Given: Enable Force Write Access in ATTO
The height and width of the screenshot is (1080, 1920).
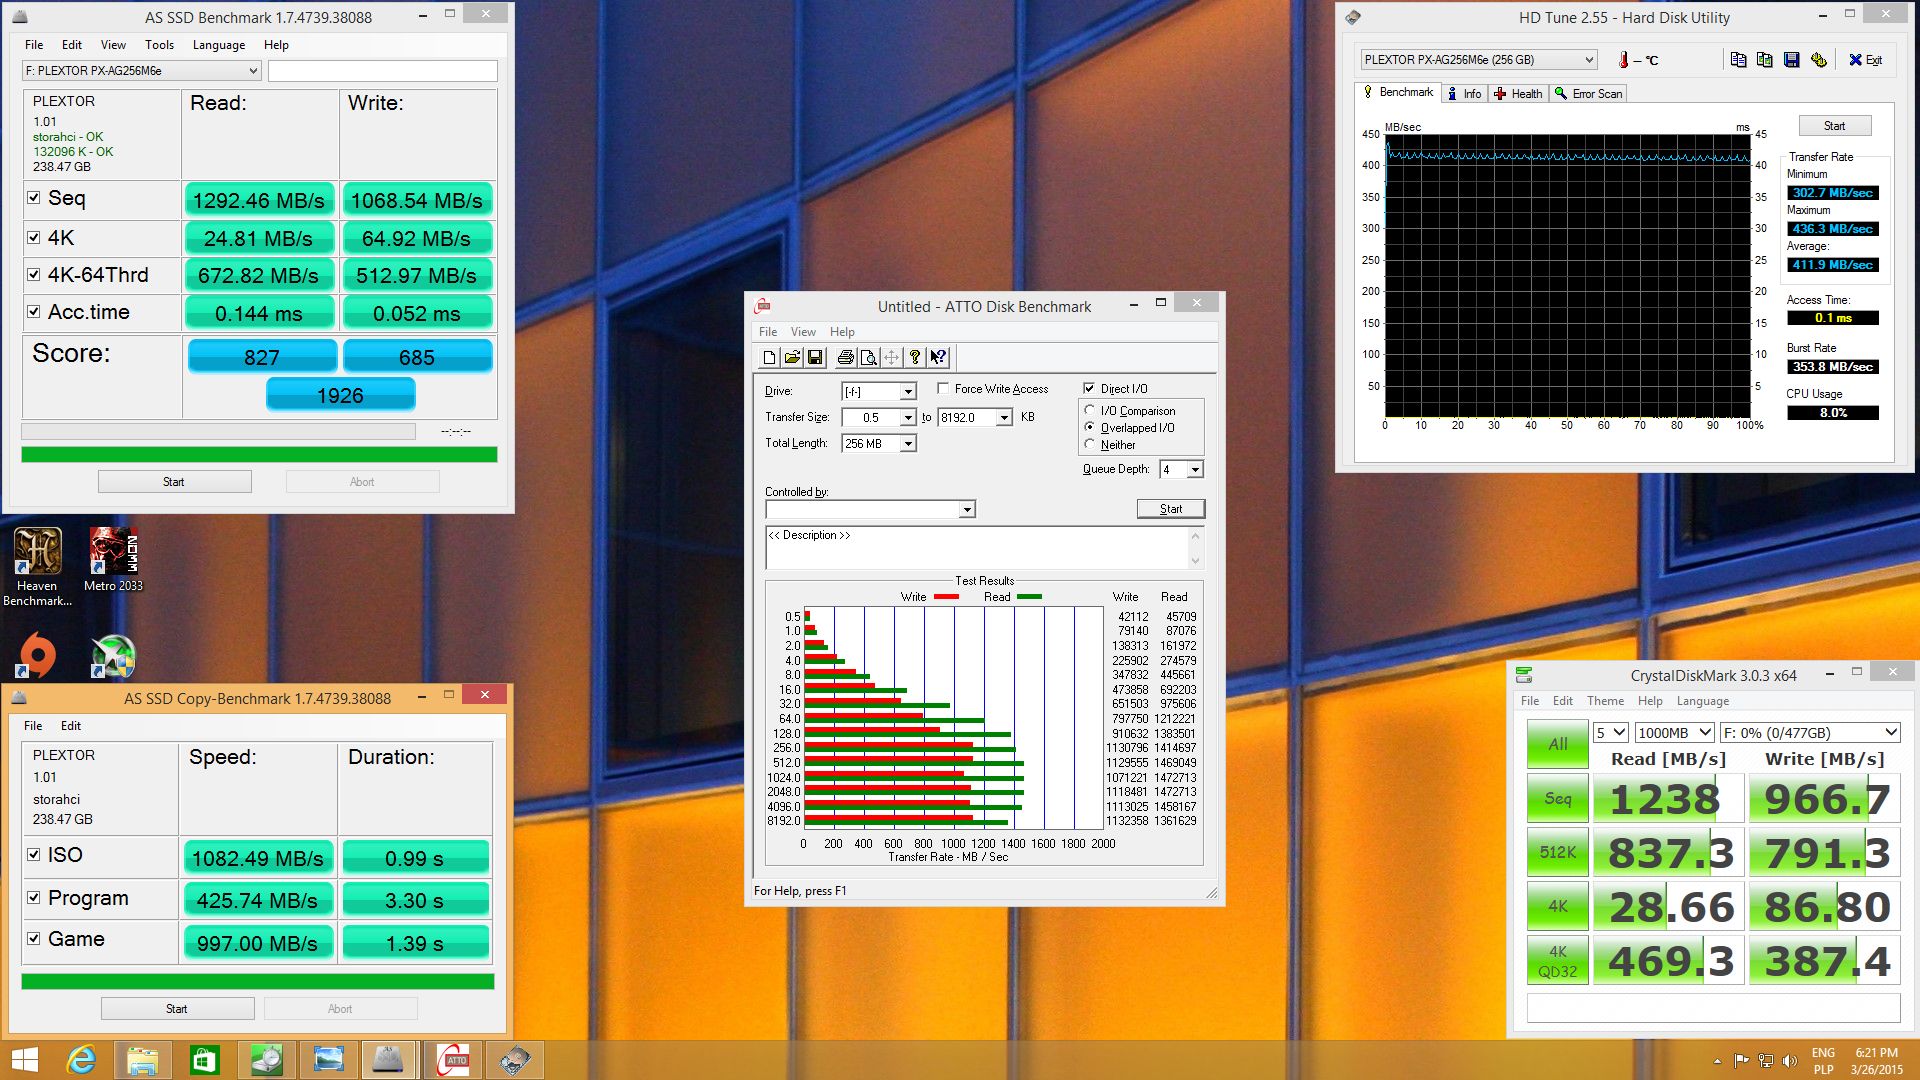Looking at the screenshot, I should [942, 388].
